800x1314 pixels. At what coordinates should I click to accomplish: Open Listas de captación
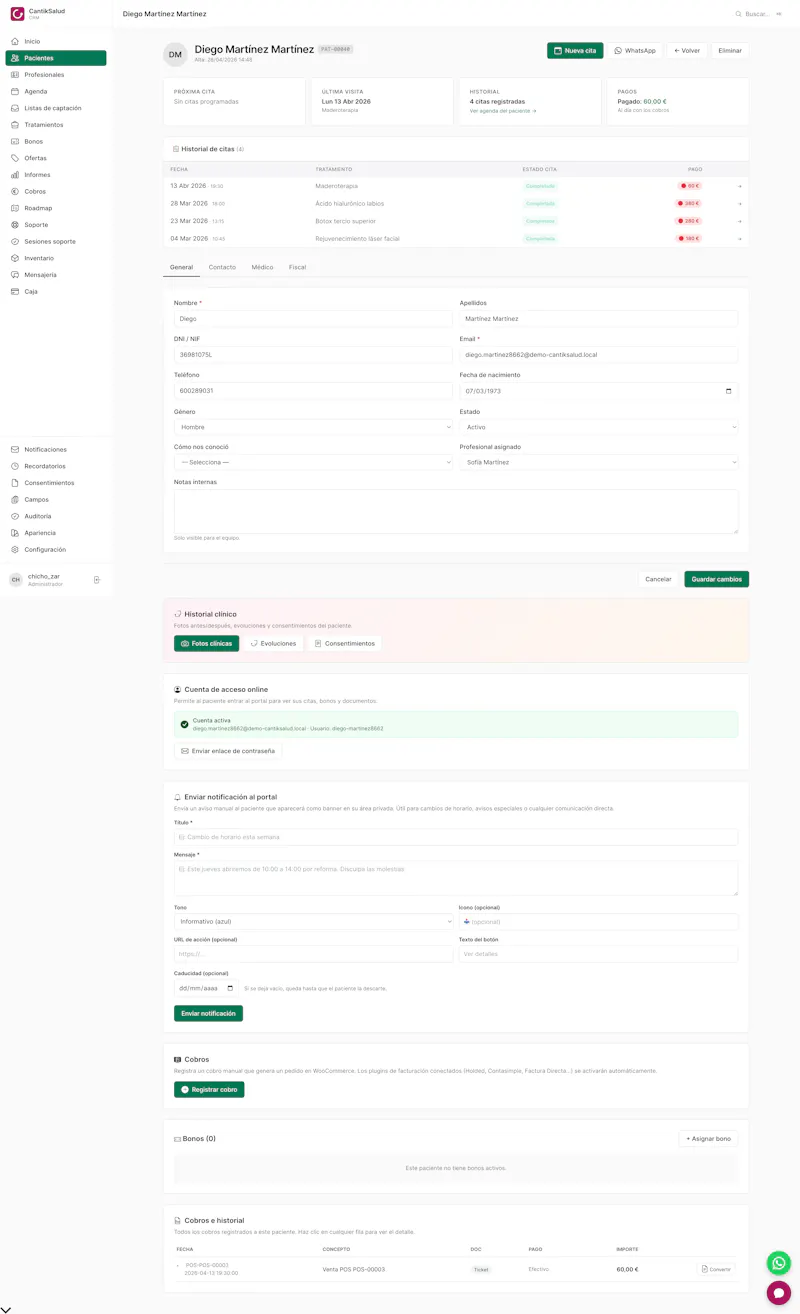[55, 108]
